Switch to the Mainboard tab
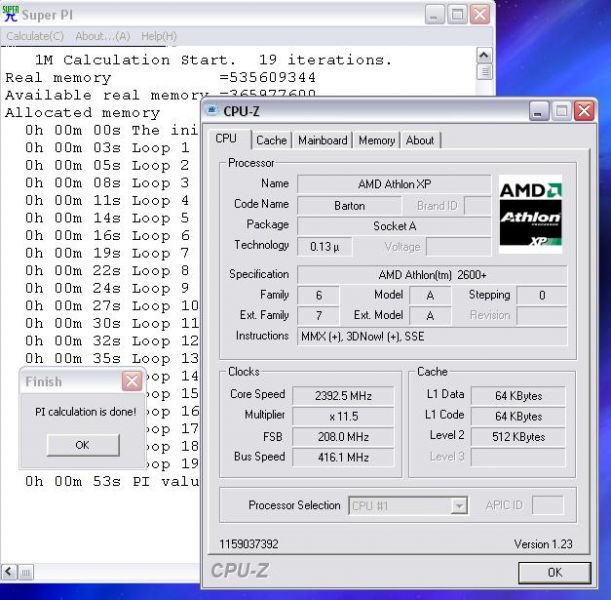Image resolution: width=611 pixels, height=600 pixels. [323, 141]
